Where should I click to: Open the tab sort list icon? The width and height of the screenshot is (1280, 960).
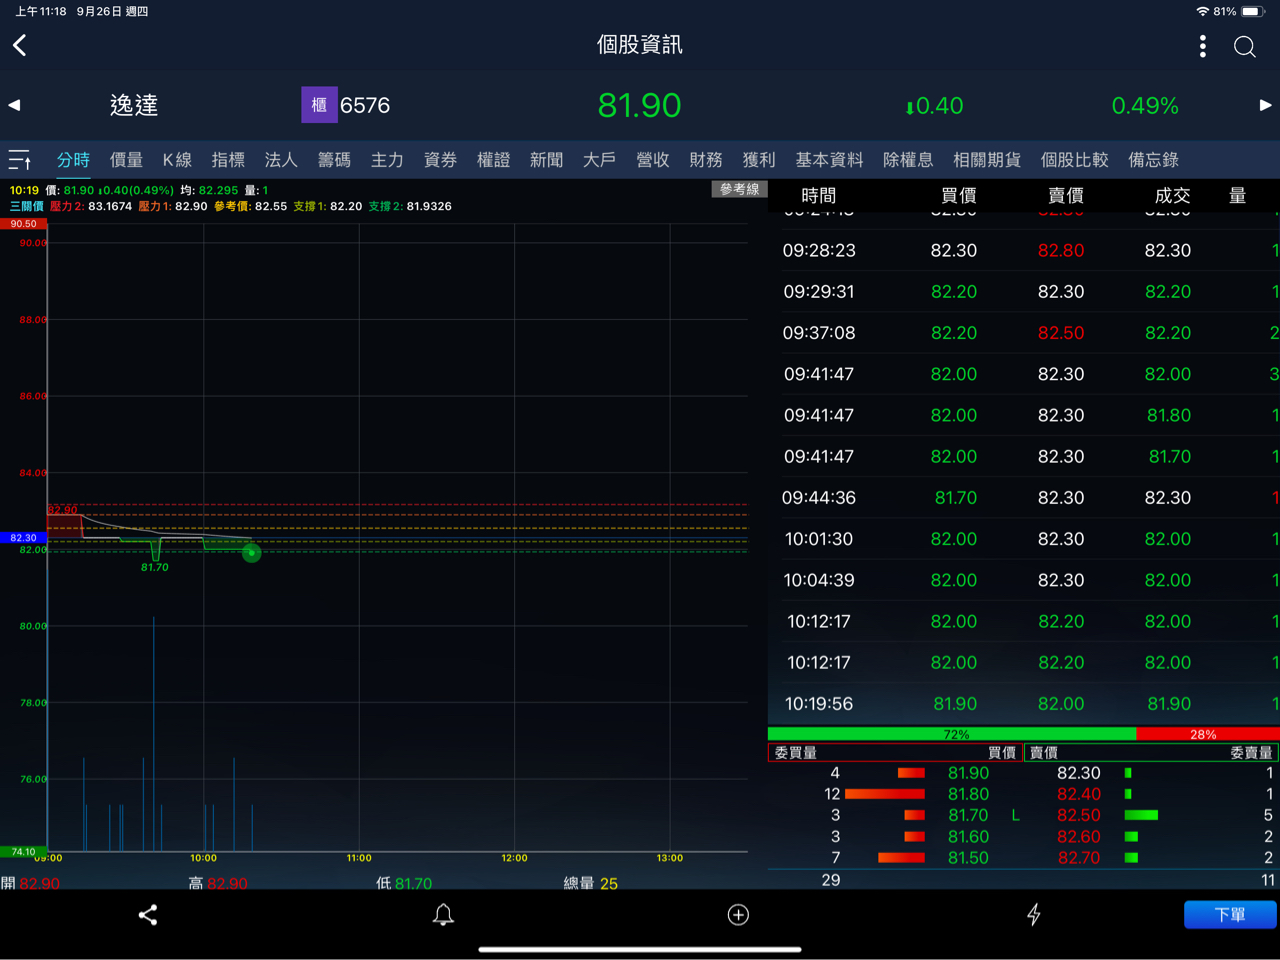[x=20, y=160]
